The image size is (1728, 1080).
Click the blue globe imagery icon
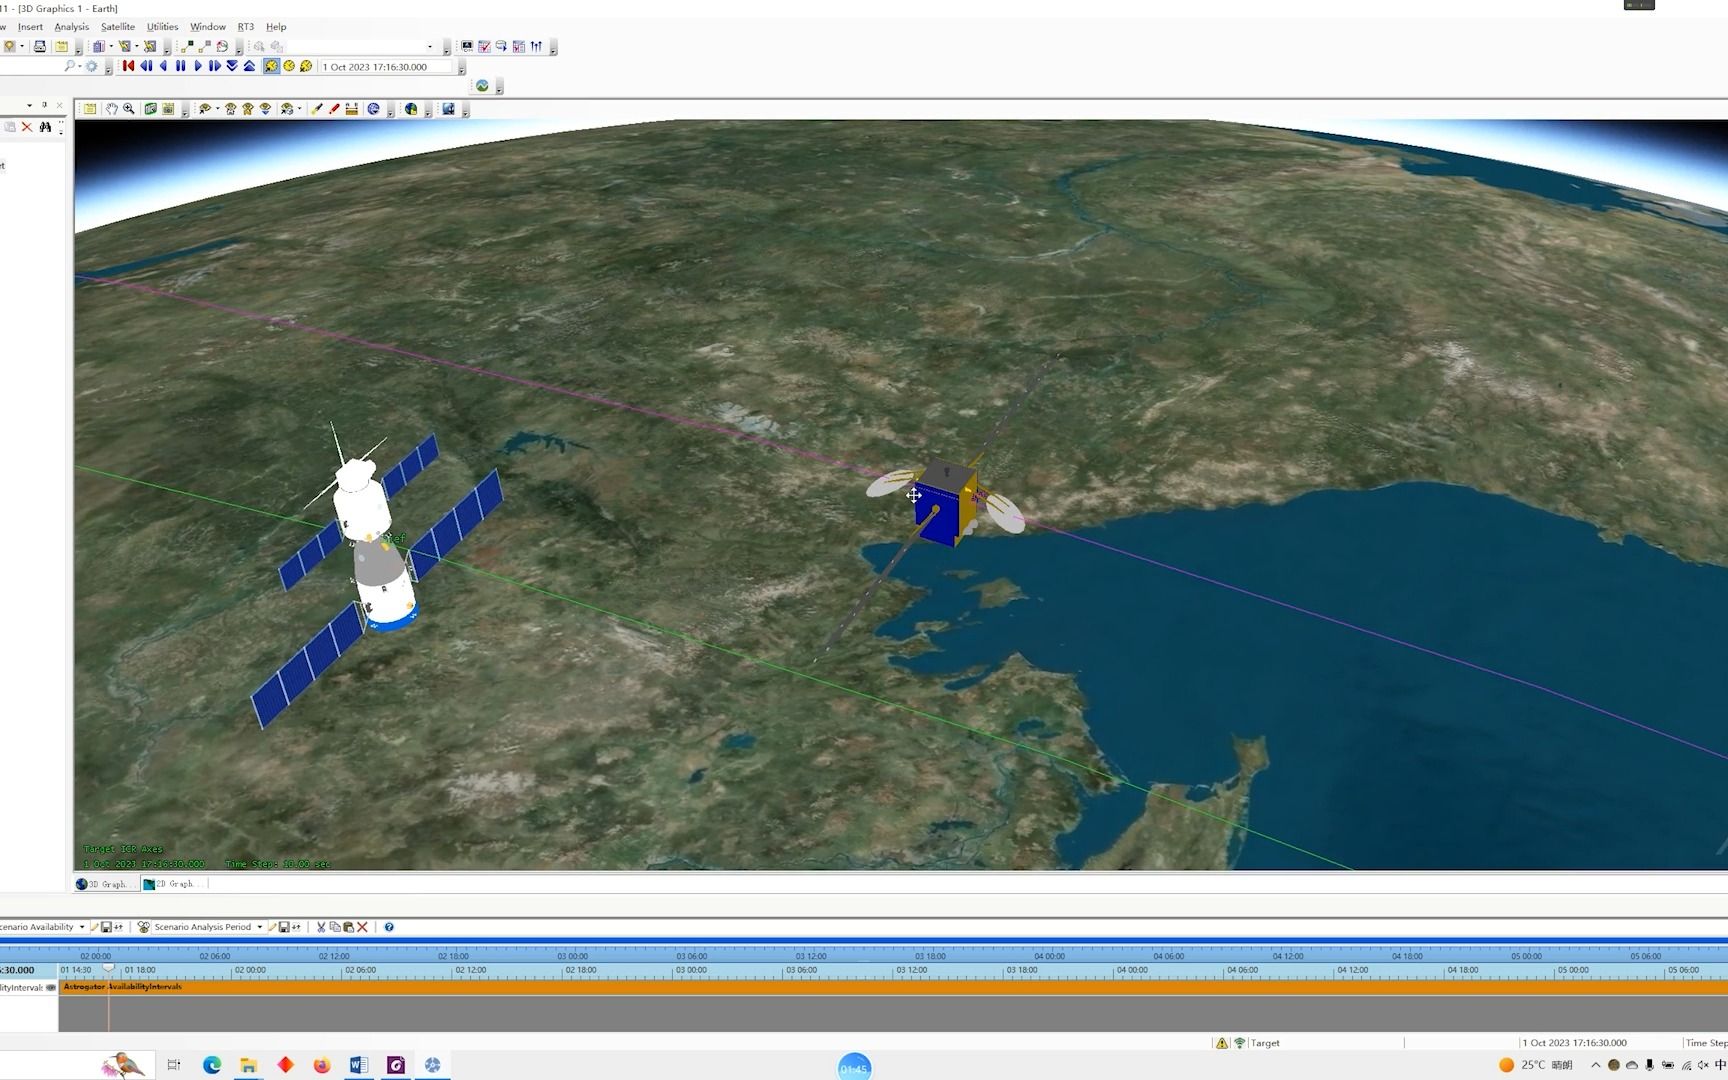coord(374,109)
